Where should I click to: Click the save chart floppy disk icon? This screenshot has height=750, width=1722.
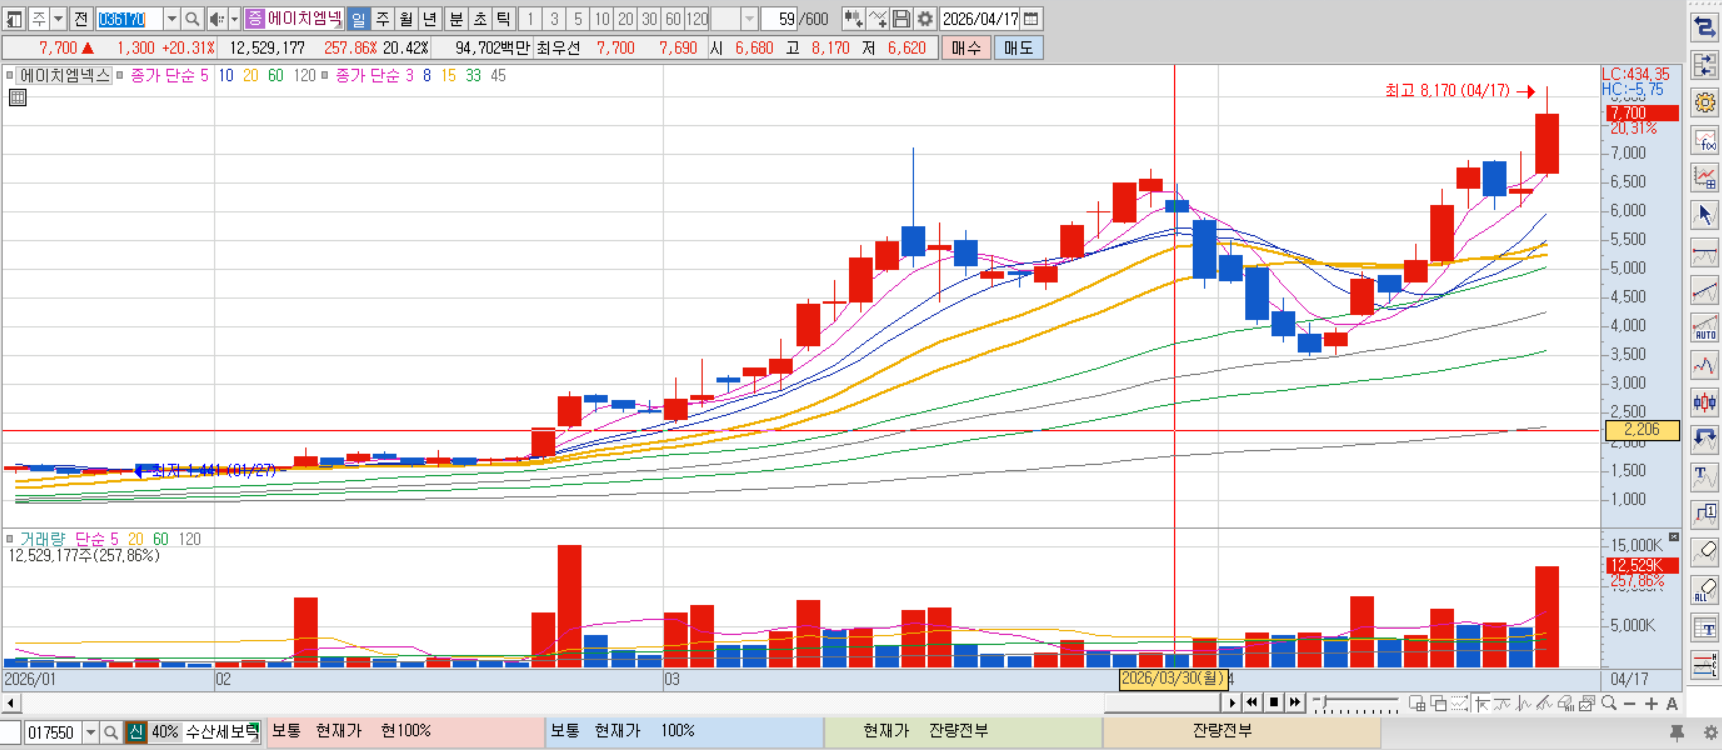[x=901, y=19]
